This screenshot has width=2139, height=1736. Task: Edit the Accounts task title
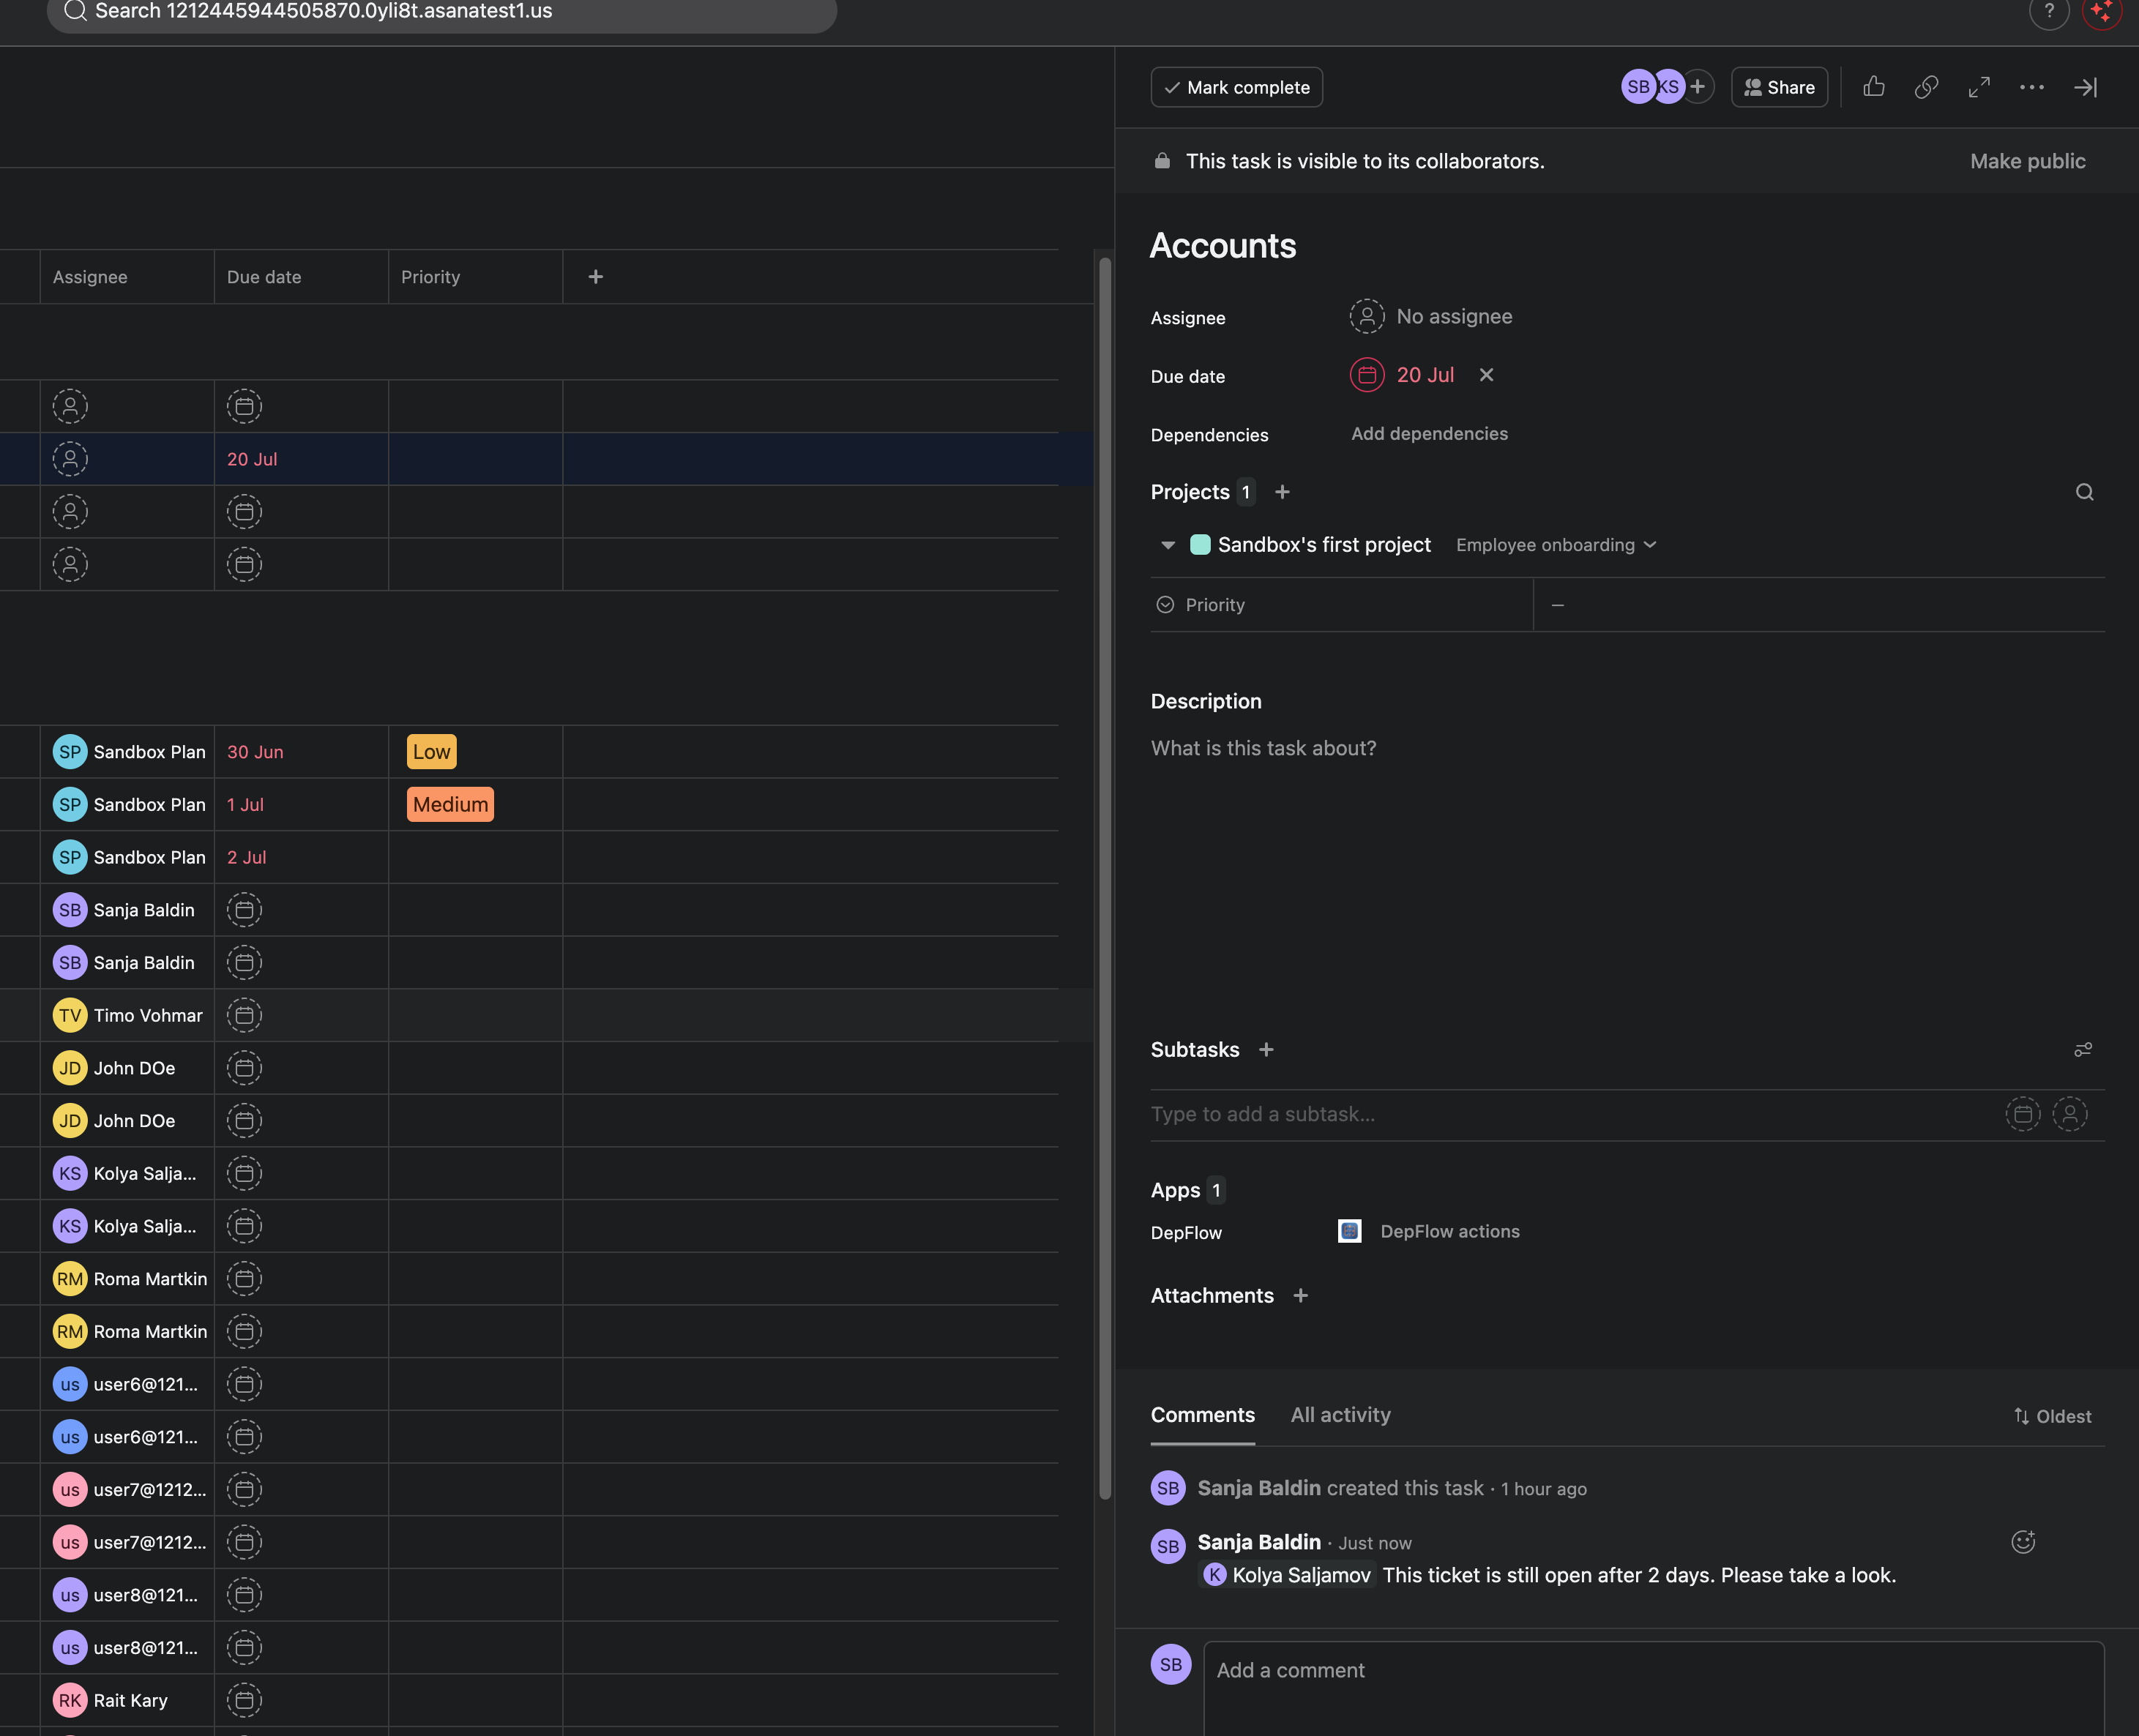tap(1222, 246)
